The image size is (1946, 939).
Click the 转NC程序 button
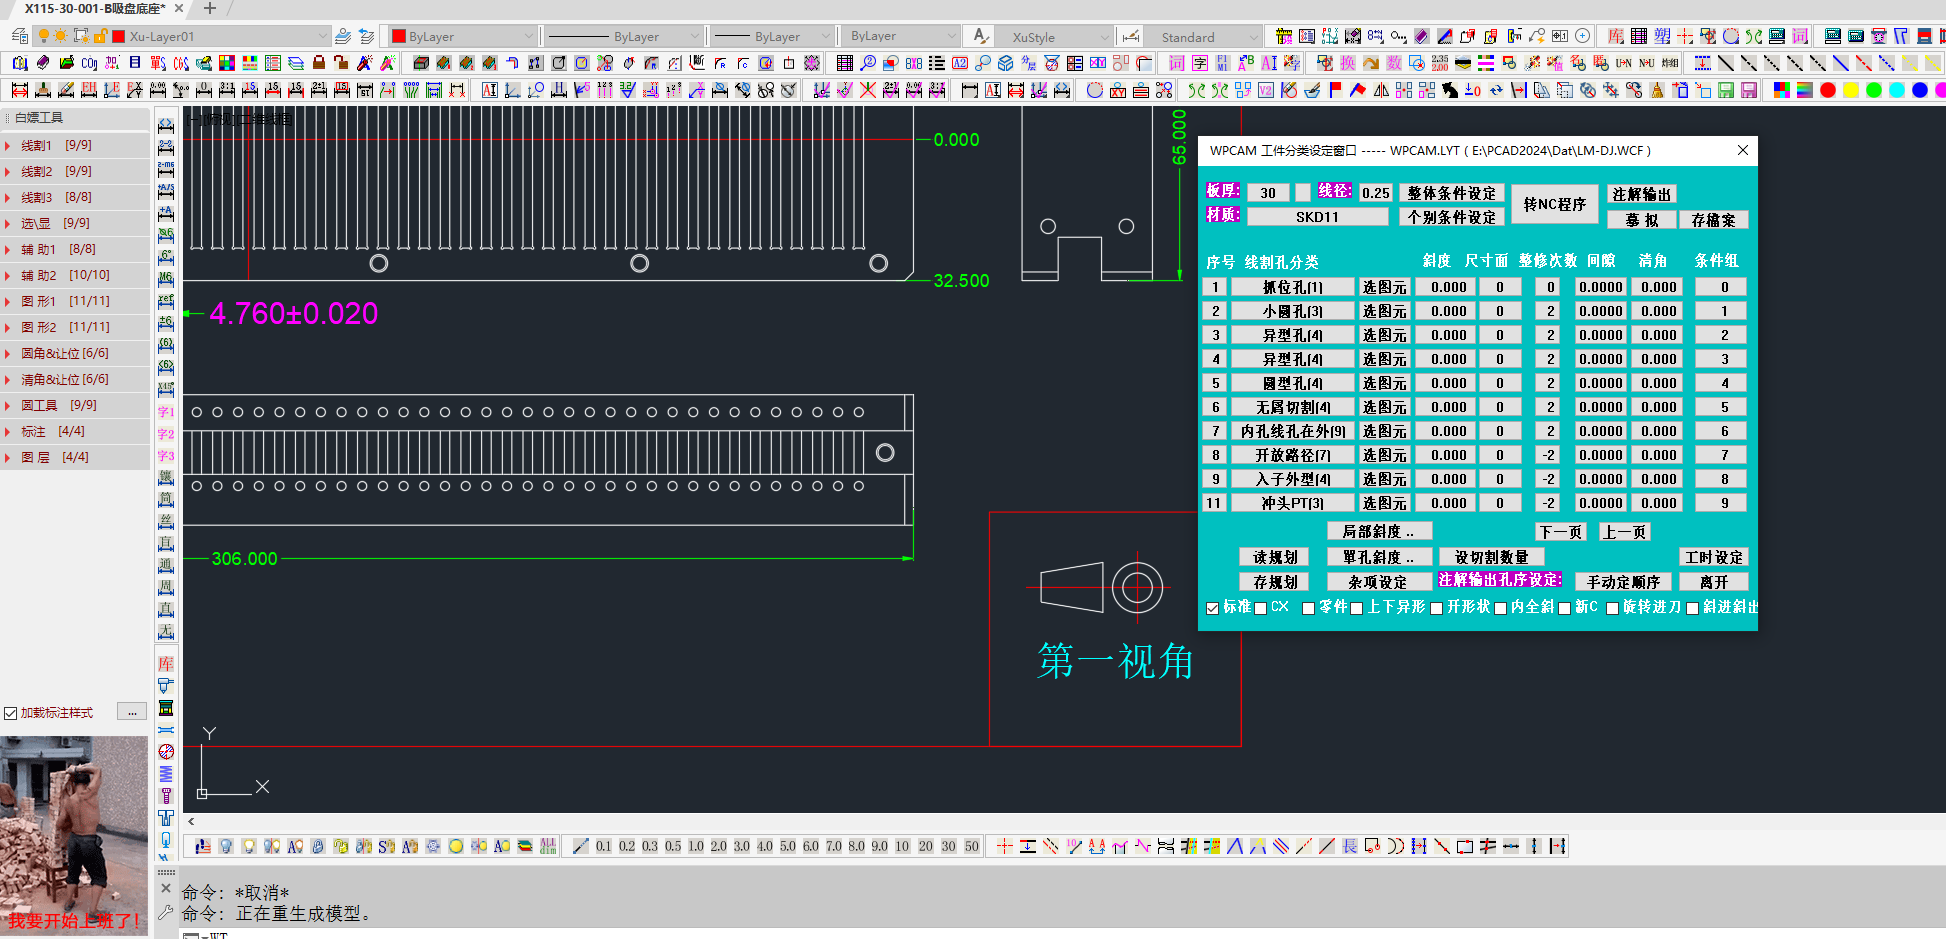1554,205
